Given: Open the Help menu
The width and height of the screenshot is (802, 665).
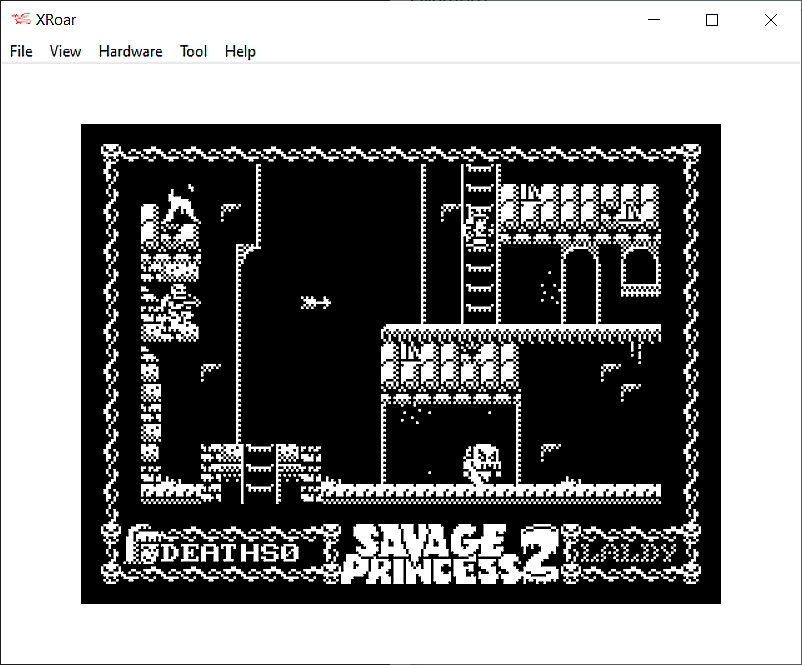Looking at the screenshot, I should pyautogui.click(x=240, y=51).
